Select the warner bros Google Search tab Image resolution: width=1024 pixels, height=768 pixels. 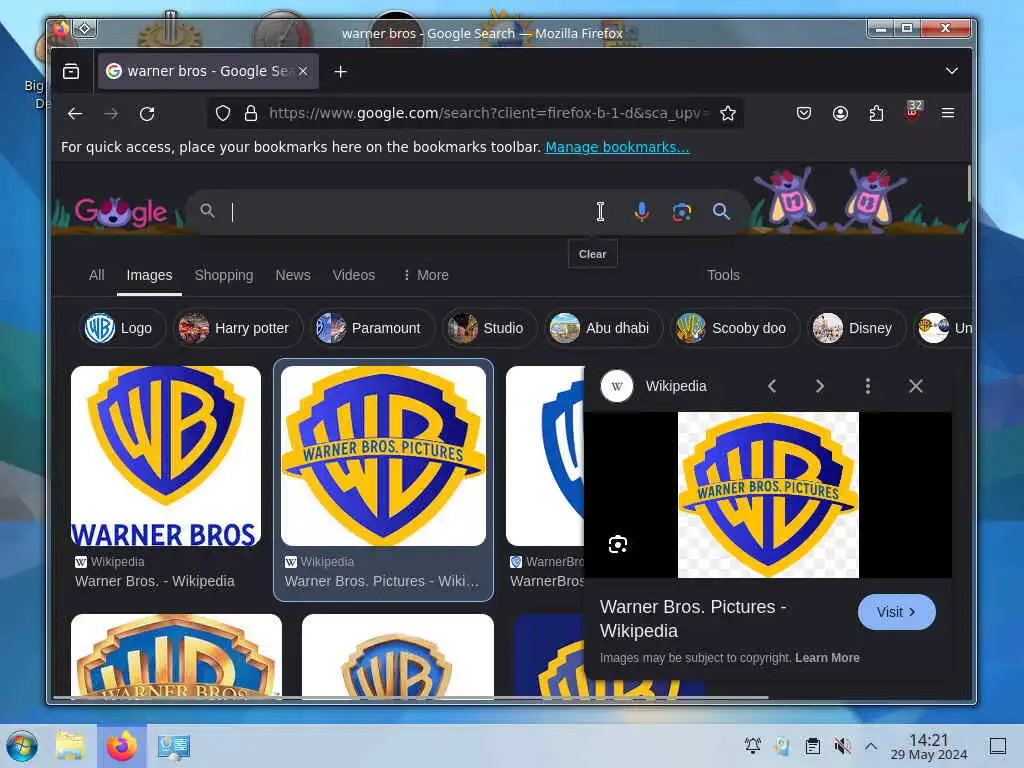(208, 71)
